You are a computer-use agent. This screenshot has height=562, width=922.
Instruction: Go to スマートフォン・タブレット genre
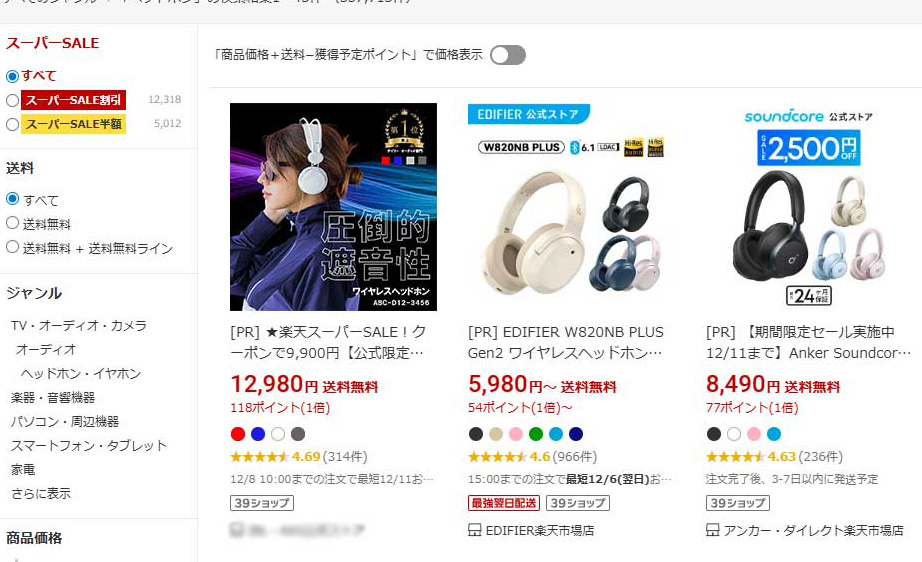(x=89, y=446)
